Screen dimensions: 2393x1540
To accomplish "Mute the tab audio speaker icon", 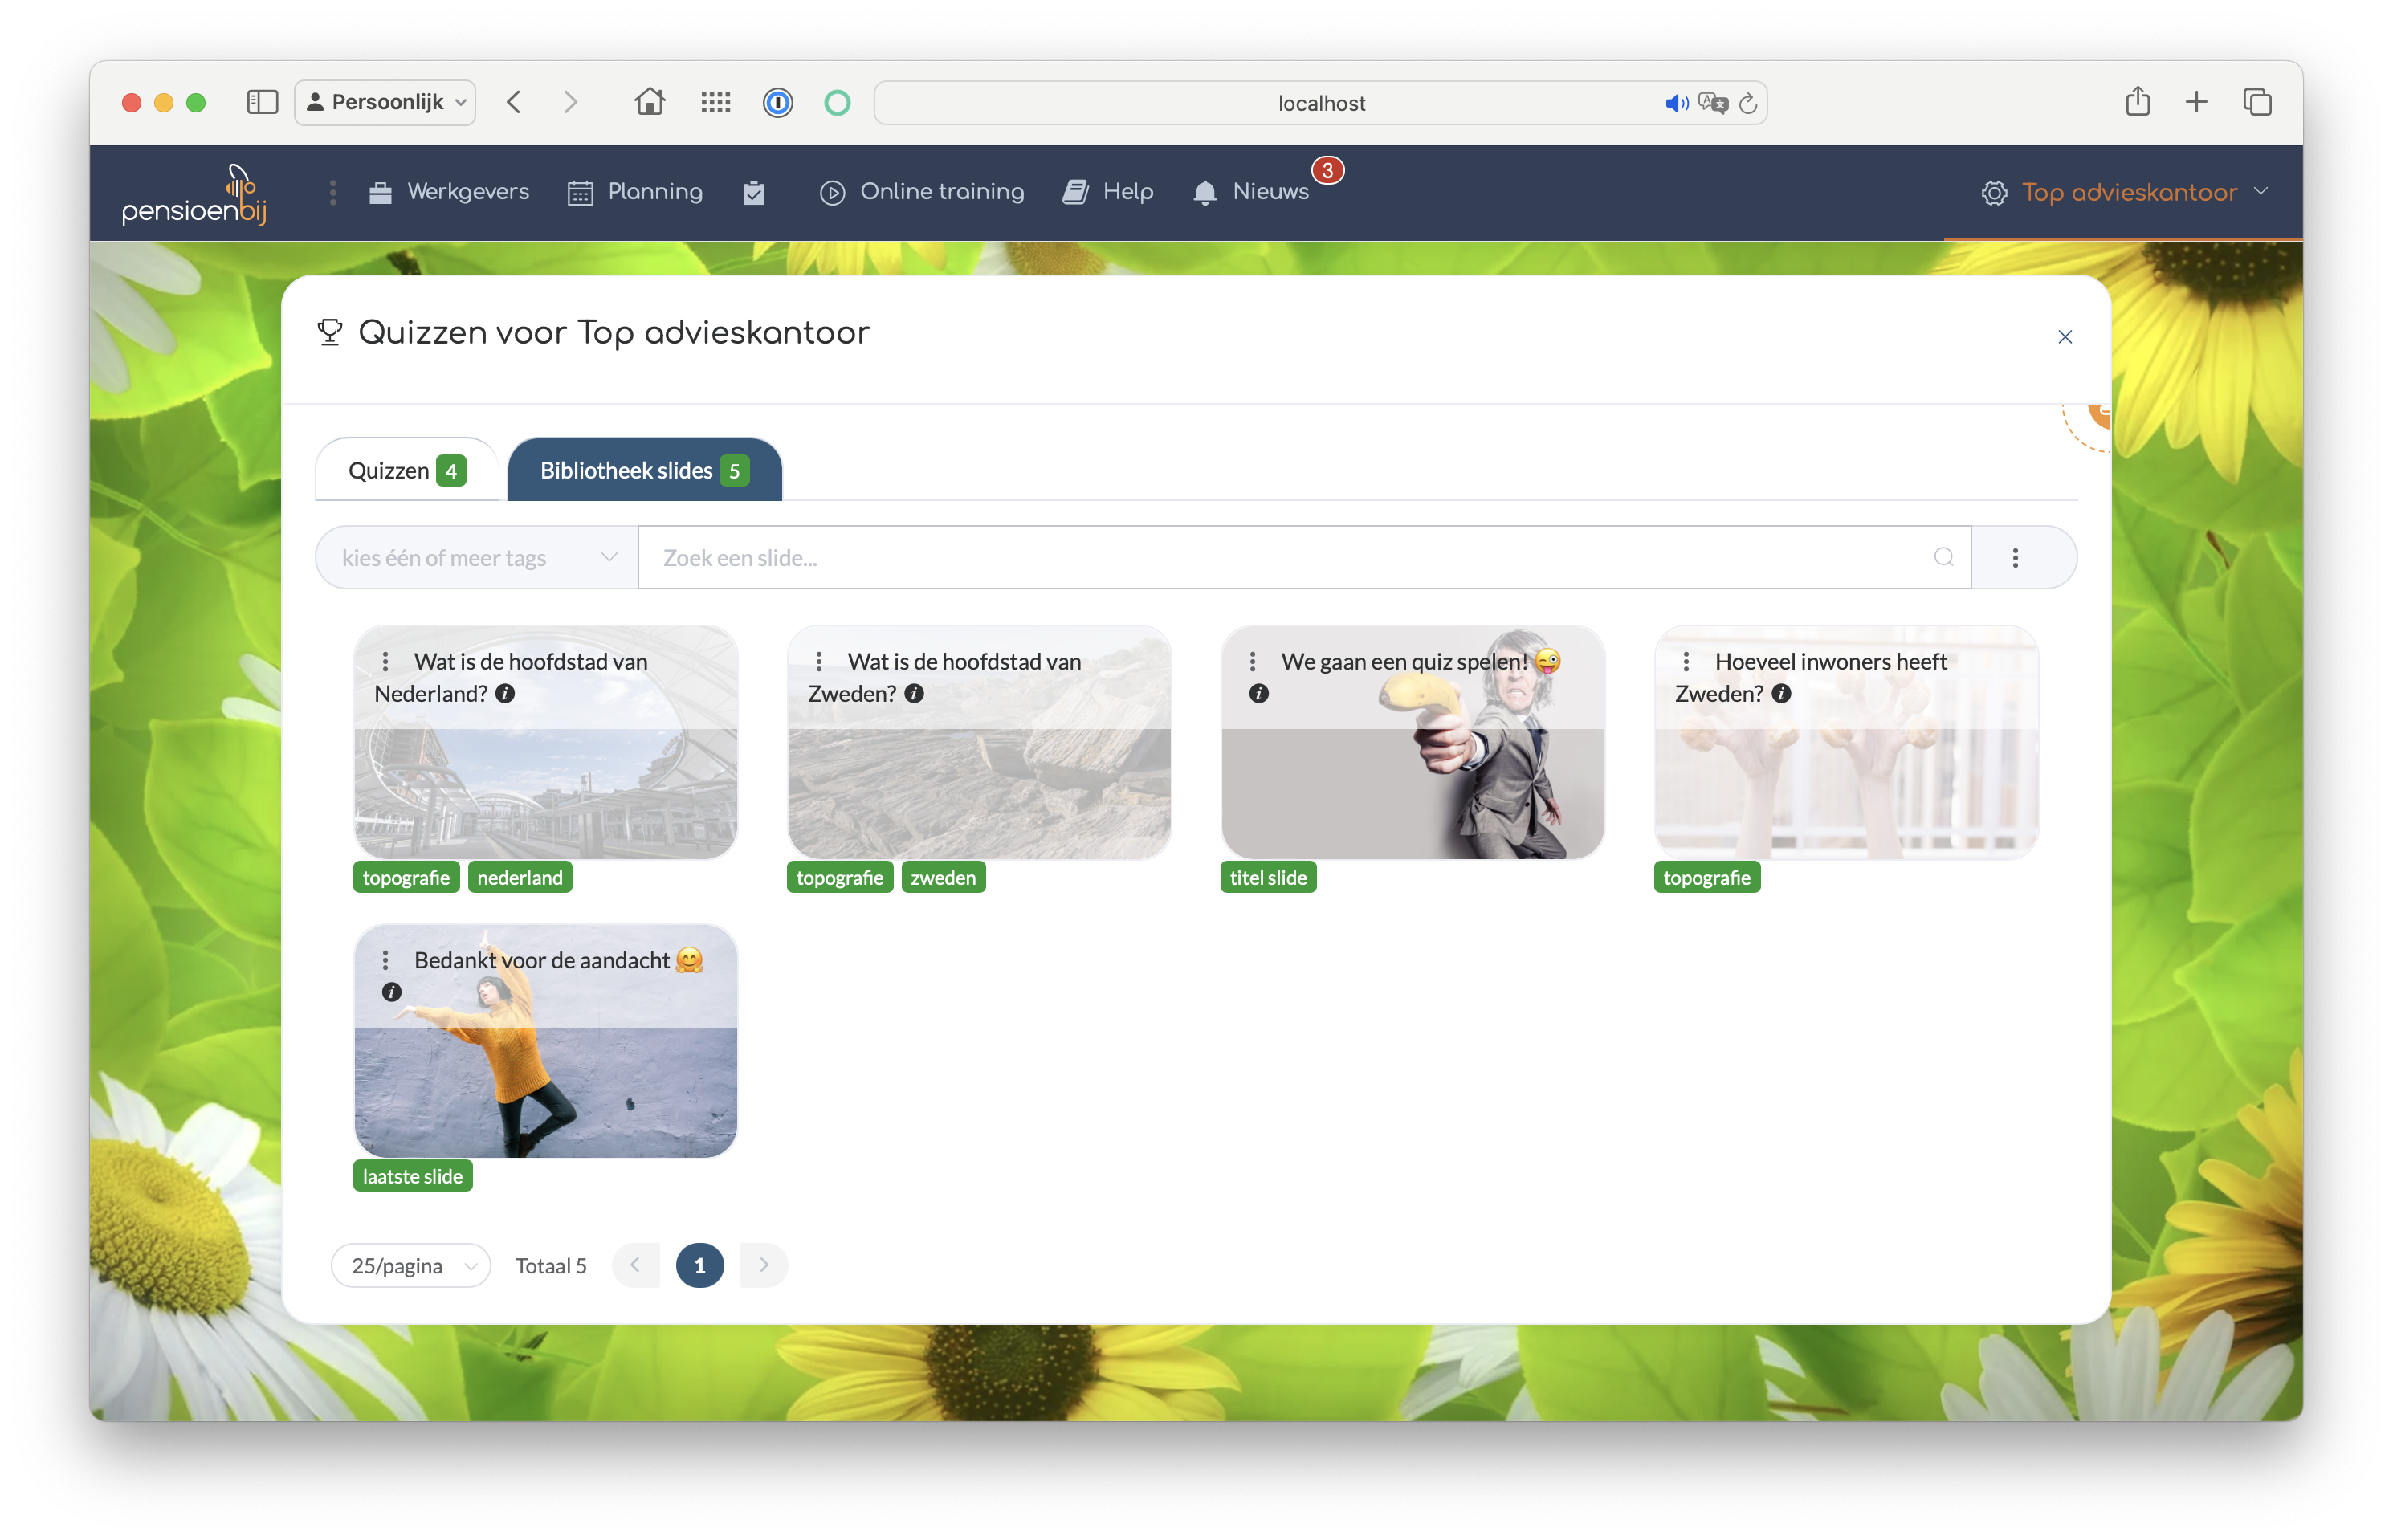I will 1676,103.
